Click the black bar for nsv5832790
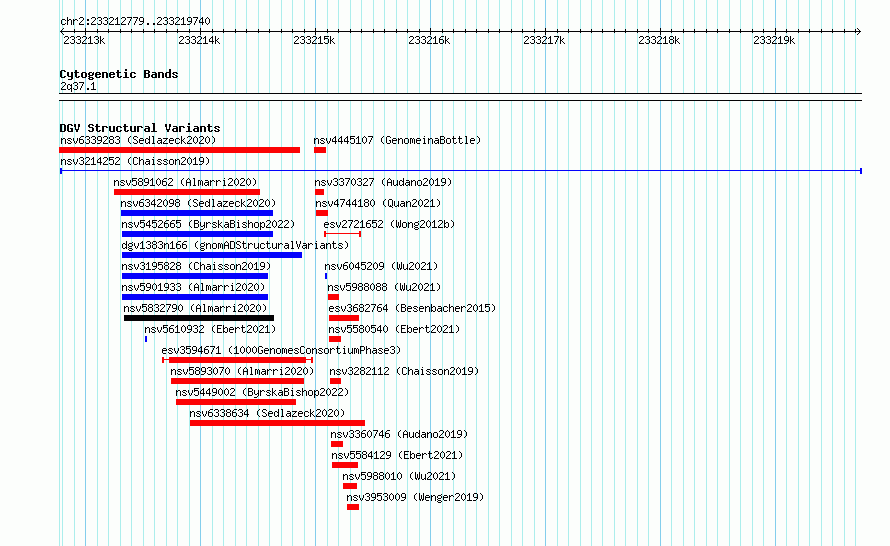The width and height of the screenshot is (890, 546). 199,318
